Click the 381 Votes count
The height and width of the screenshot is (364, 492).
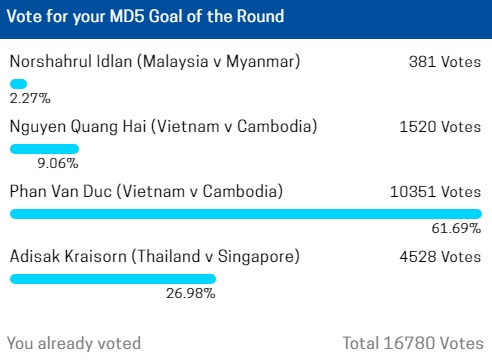point(445,62)
